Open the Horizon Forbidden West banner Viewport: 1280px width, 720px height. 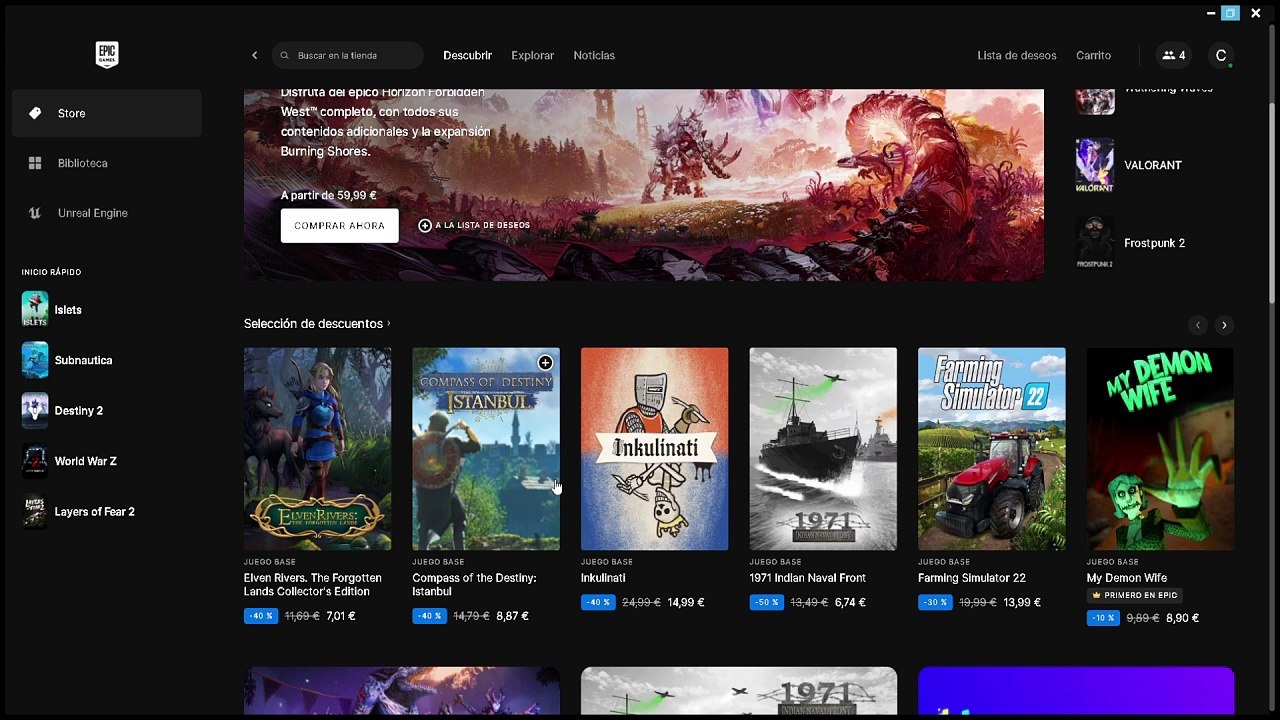tap(644, 185)
